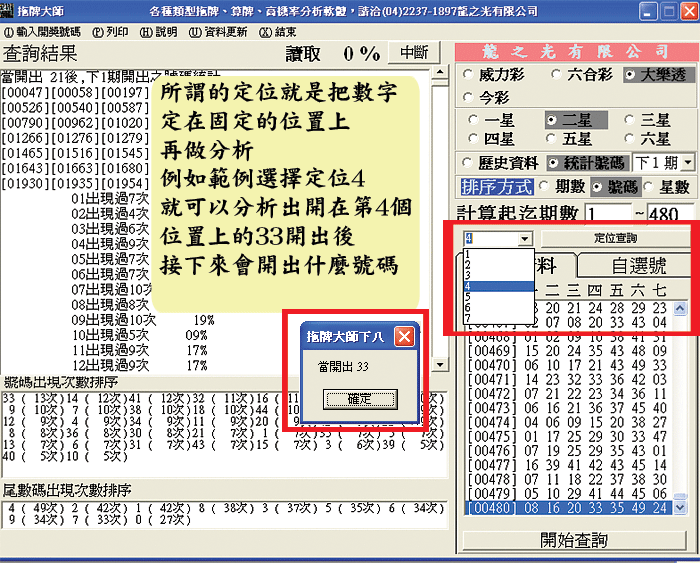Open the 結束 menu
Screen dimensions: 700x563
click(278, 32)
